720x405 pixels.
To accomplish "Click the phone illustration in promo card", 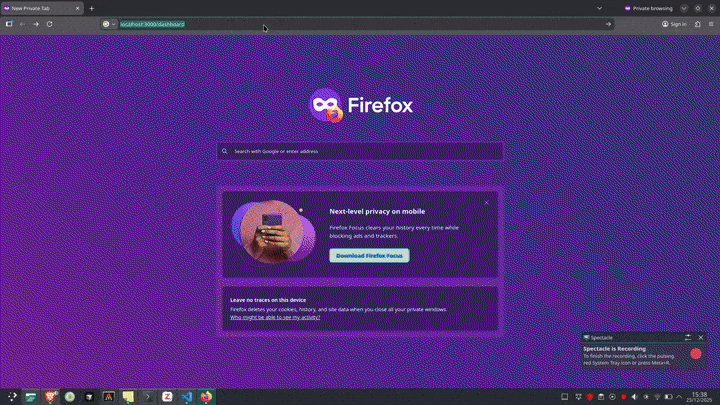I will [274, 232].
